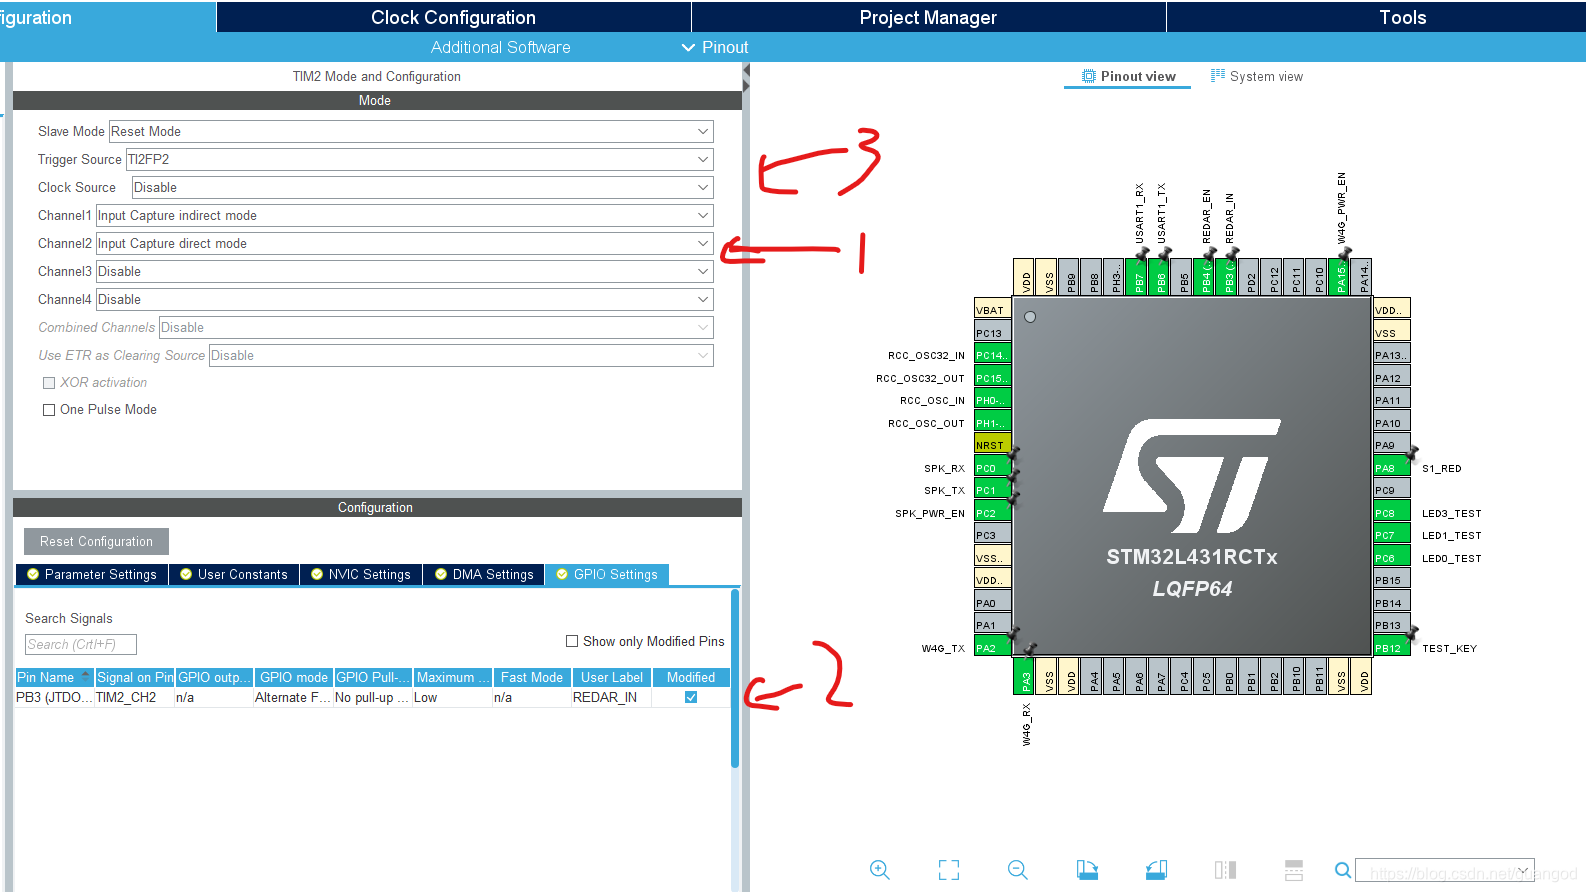Switch to Parameter Settings tab
Viewport: 1586px width, 892px height.
92,575
